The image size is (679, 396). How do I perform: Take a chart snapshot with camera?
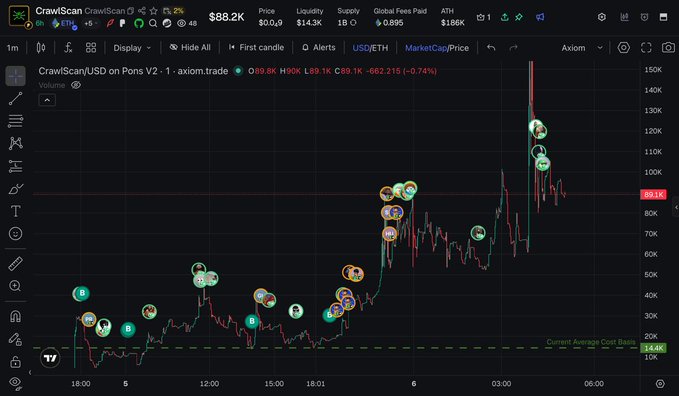click(668, 48)
